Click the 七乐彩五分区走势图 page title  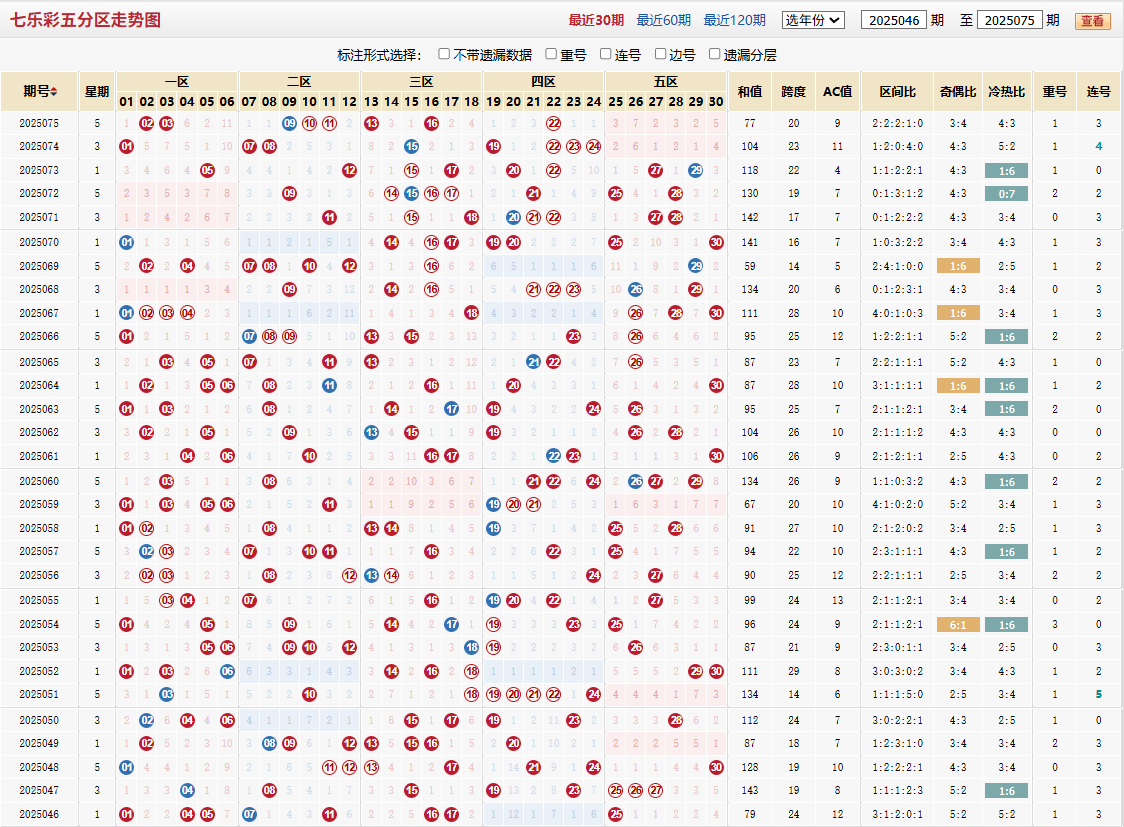click(85, 20)
